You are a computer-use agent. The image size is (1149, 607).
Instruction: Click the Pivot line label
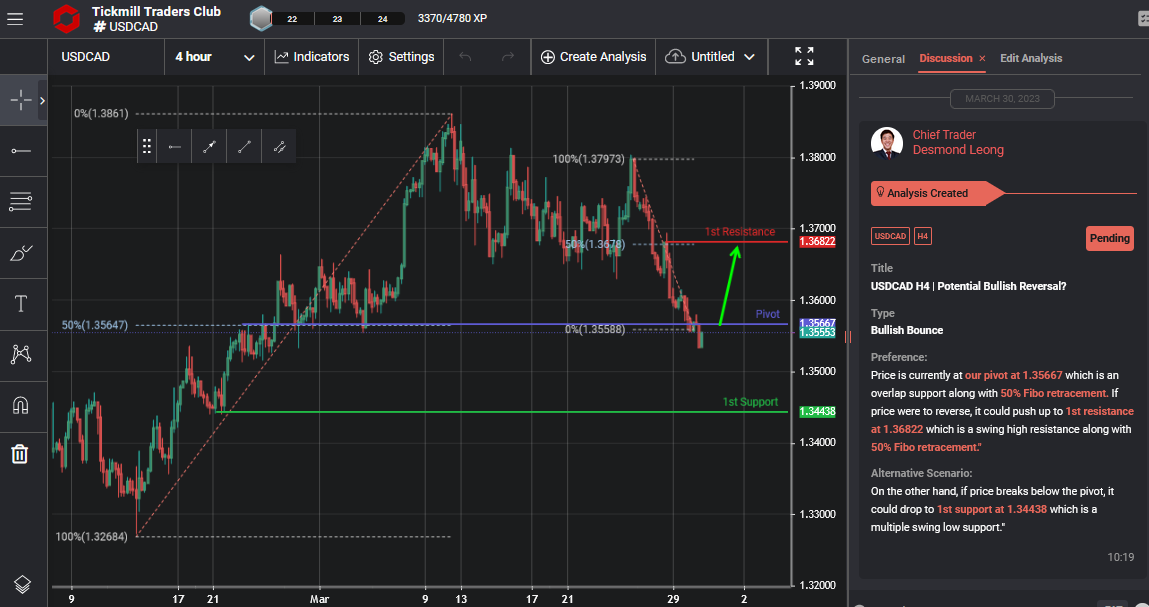pos(767,314)
